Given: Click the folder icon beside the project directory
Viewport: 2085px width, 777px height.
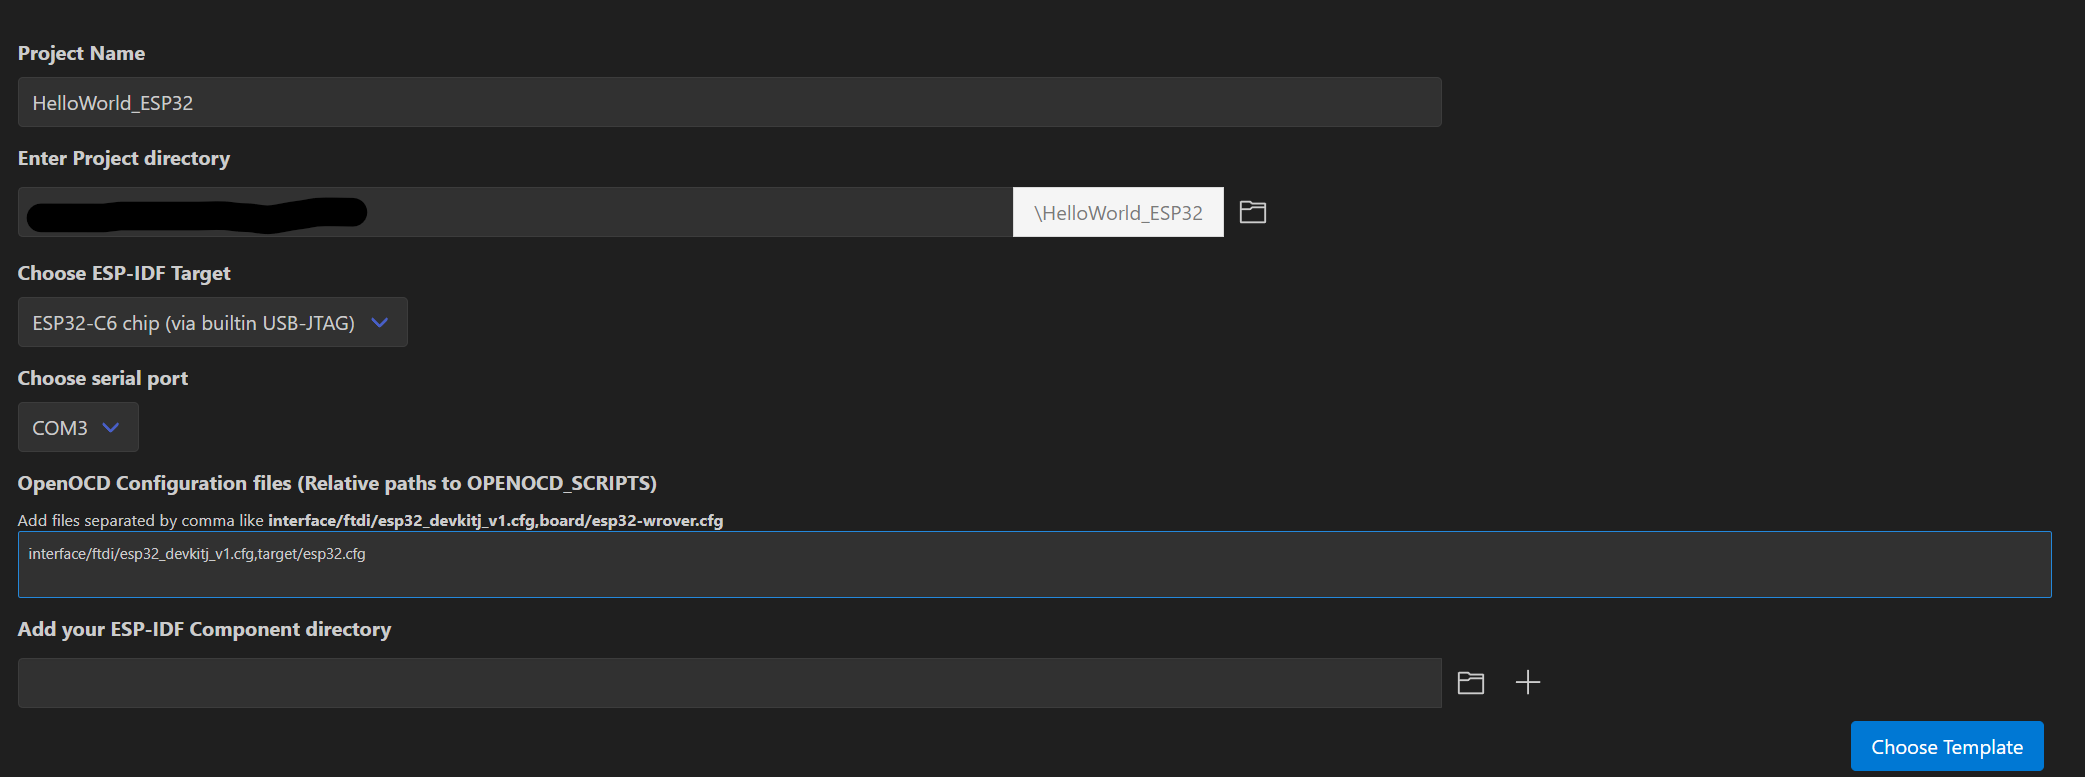Looking at the screenshot, I should pyautogui.click(x=1252, y=212).
